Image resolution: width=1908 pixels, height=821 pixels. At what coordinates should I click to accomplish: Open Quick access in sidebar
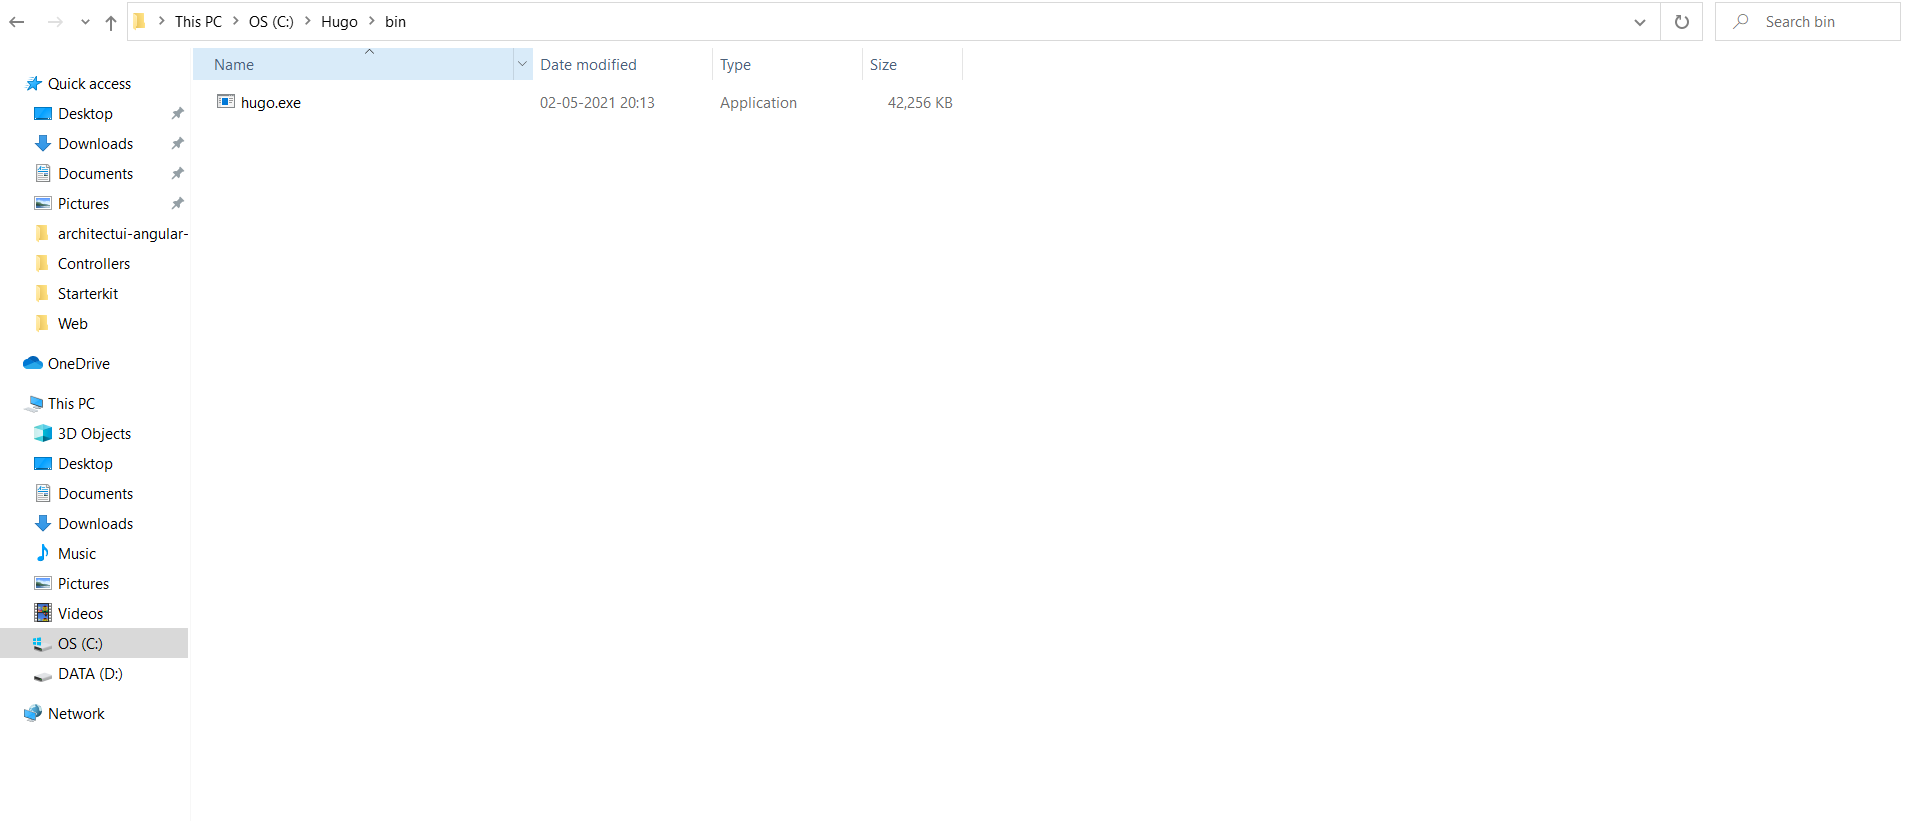point(89,84)
